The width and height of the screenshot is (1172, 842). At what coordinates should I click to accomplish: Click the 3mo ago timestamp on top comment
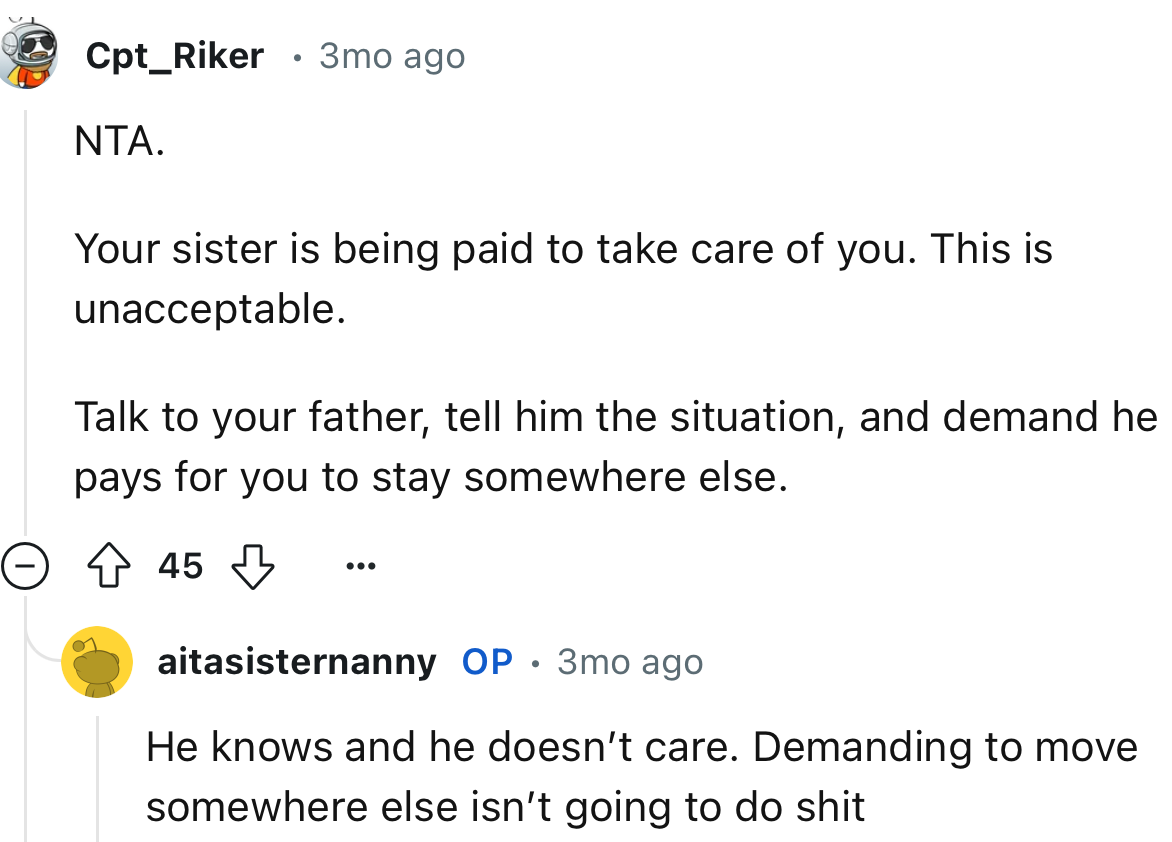pyautogui.click(x=392, y=56)
